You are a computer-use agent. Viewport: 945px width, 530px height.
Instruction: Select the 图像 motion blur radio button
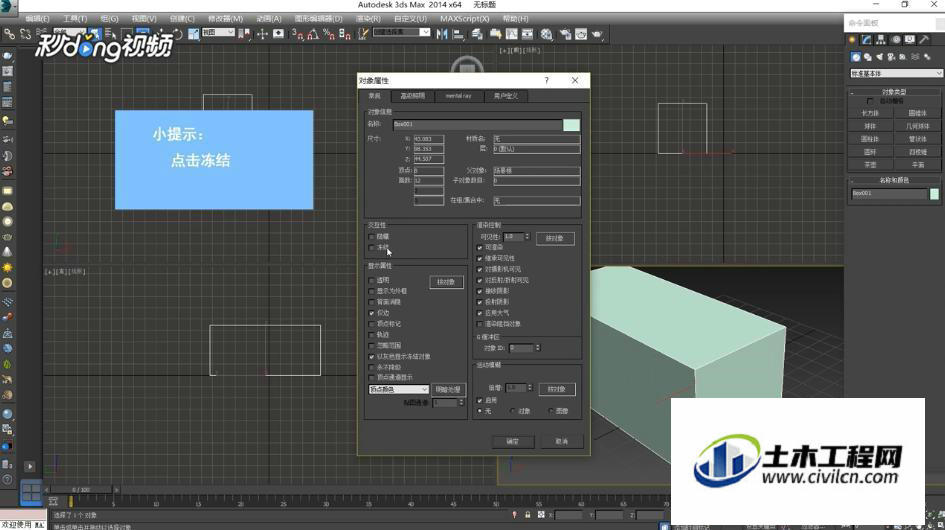(x=551, y=411)
